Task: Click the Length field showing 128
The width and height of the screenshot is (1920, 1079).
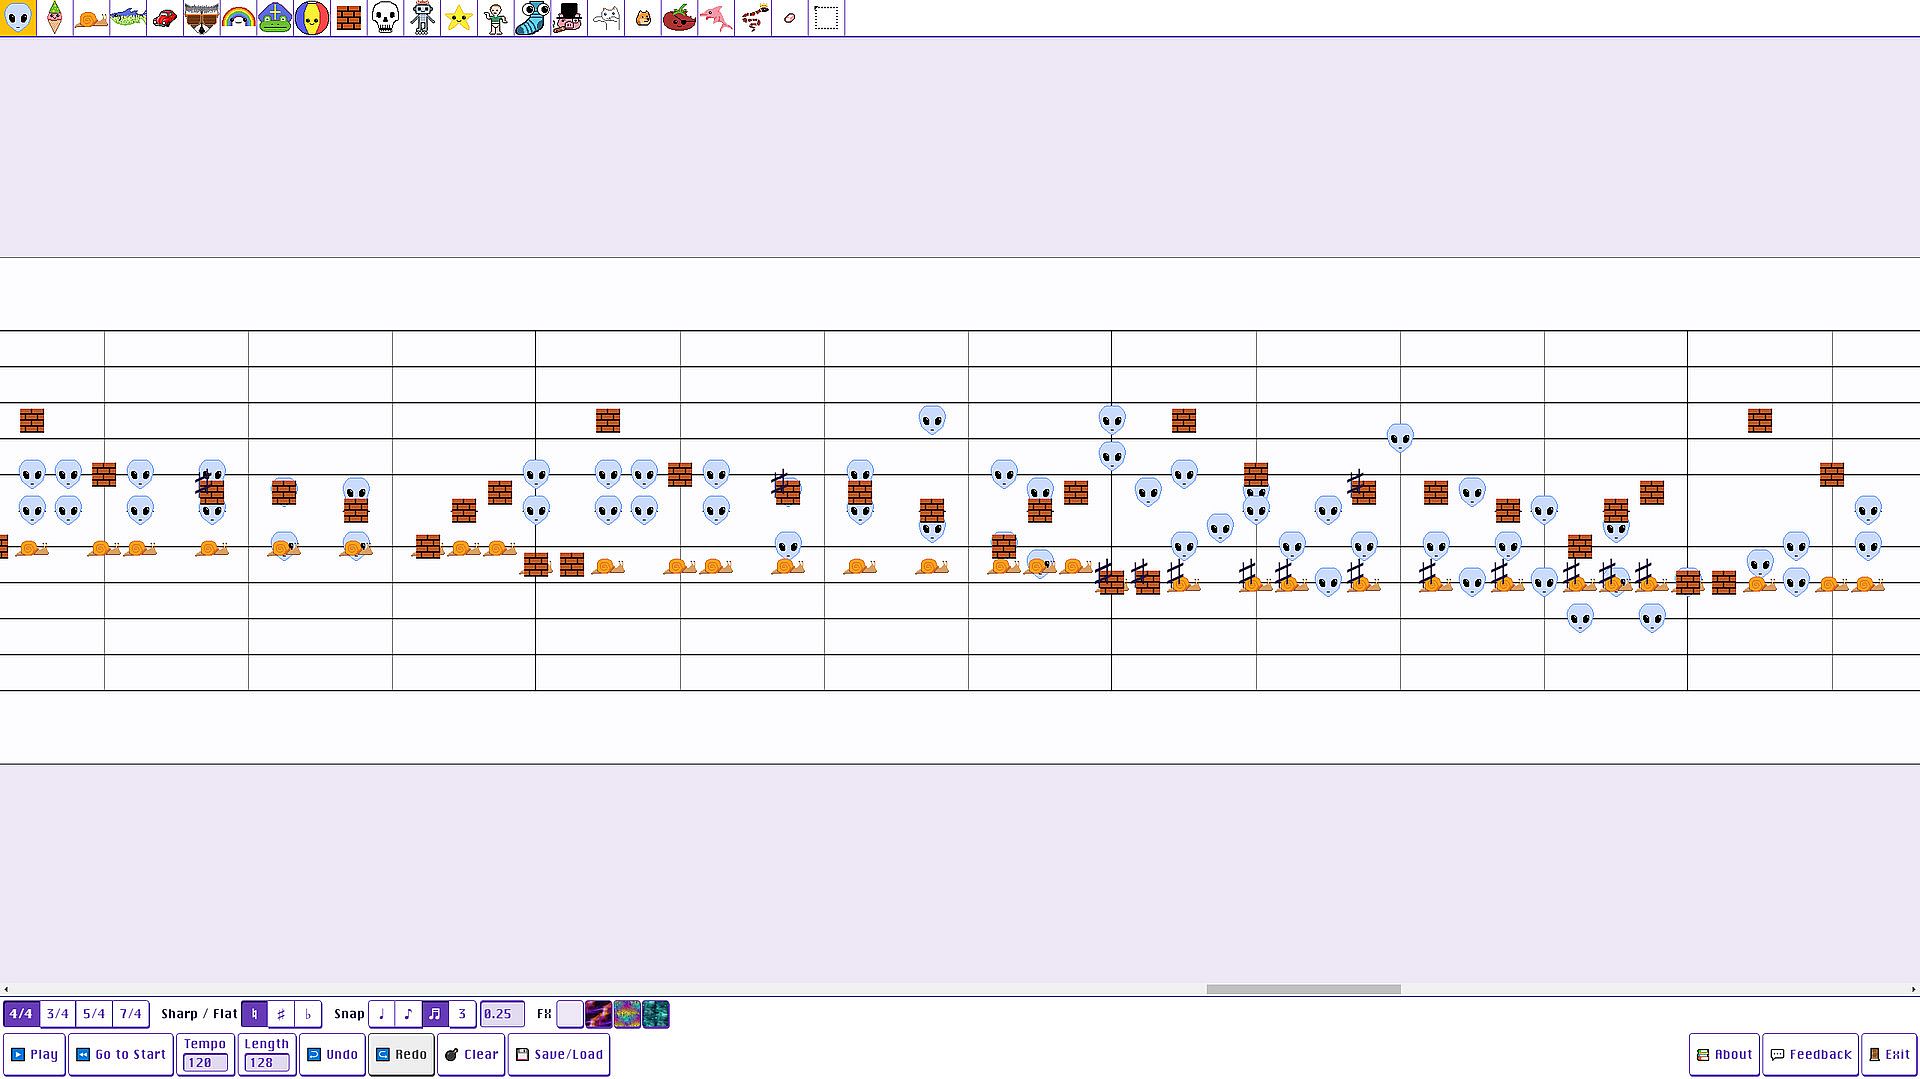Action: coord(267,1062)
